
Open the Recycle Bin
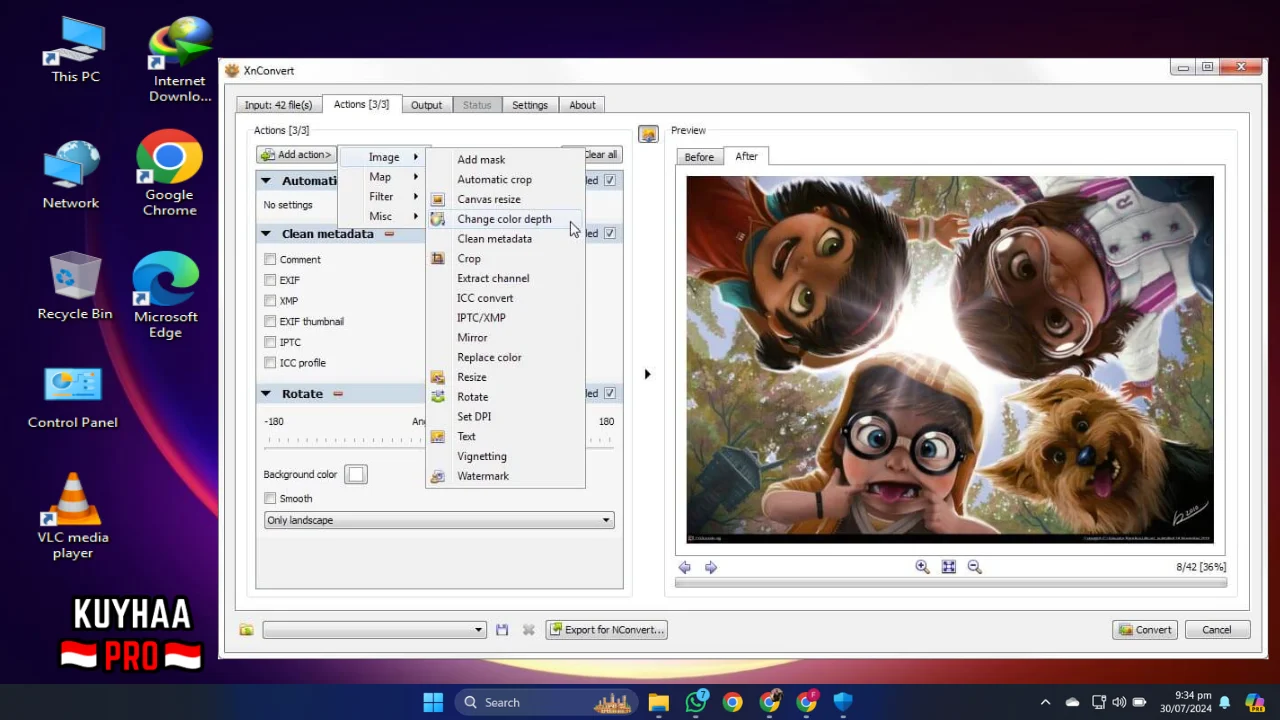(x=75, y=286)
